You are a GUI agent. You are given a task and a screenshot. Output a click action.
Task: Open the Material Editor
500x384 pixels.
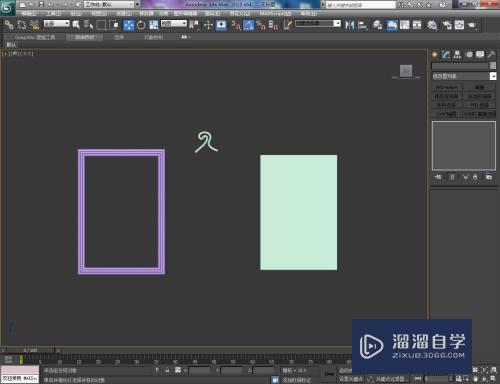pos(432,25)
